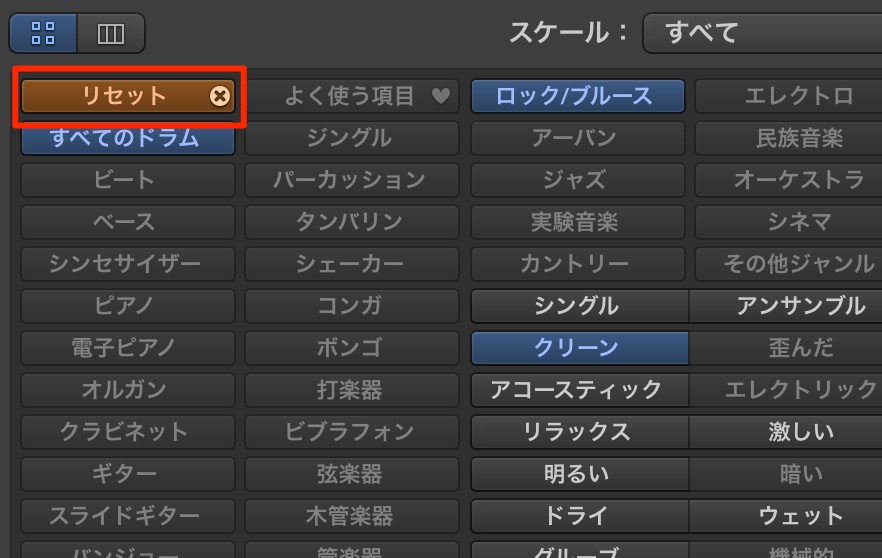Screen dimensions: 882x558
Task: Enable the エレクトリック descriptor
Action: pyautogui.click(x=786, y=390)
